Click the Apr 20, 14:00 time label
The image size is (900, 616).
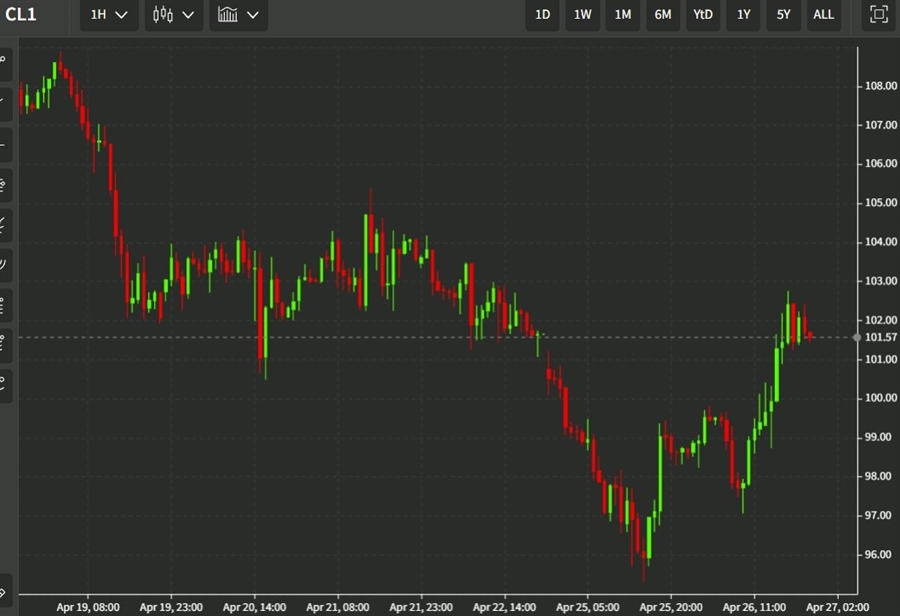[x=254, y=607]
